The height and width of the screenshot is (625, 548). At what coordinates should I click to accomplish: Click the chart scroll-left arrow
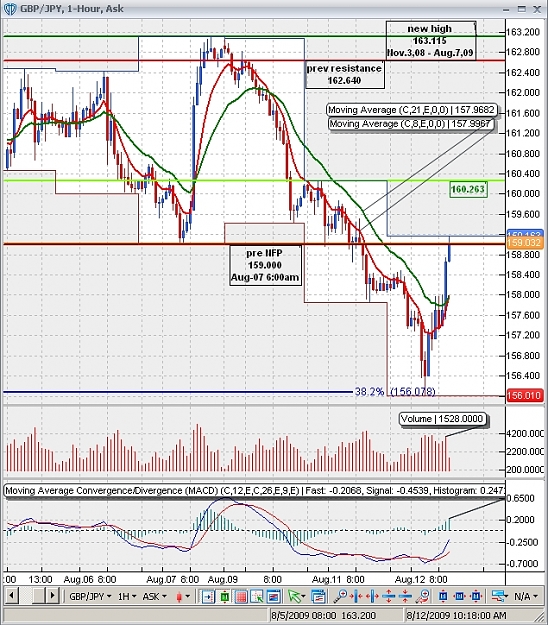click(12, 596)
